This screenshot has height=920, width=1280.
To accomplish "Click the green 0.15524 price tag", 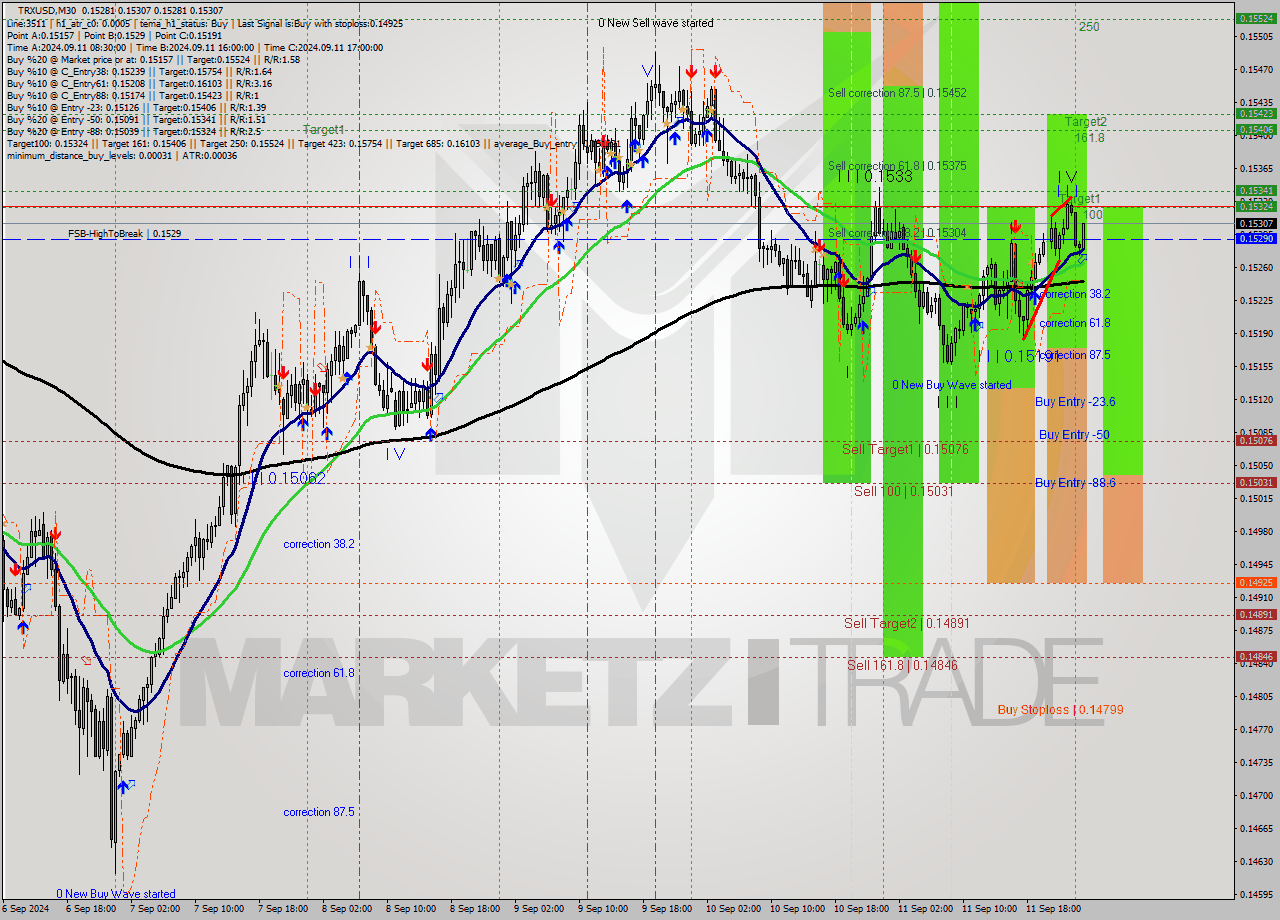I will pos(1256,19).
